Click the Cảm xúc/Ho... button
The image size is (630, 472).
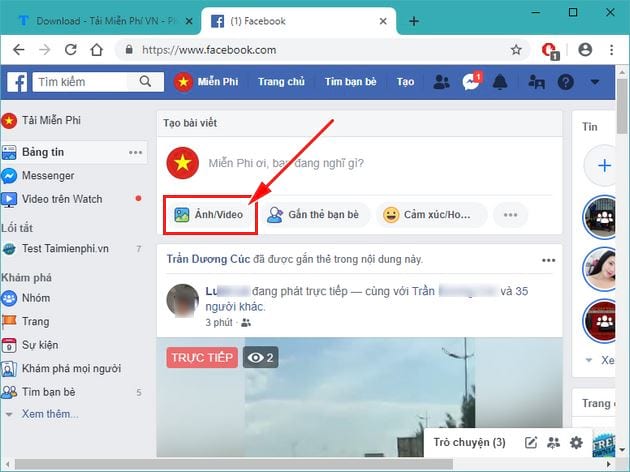tap(431, 215)
